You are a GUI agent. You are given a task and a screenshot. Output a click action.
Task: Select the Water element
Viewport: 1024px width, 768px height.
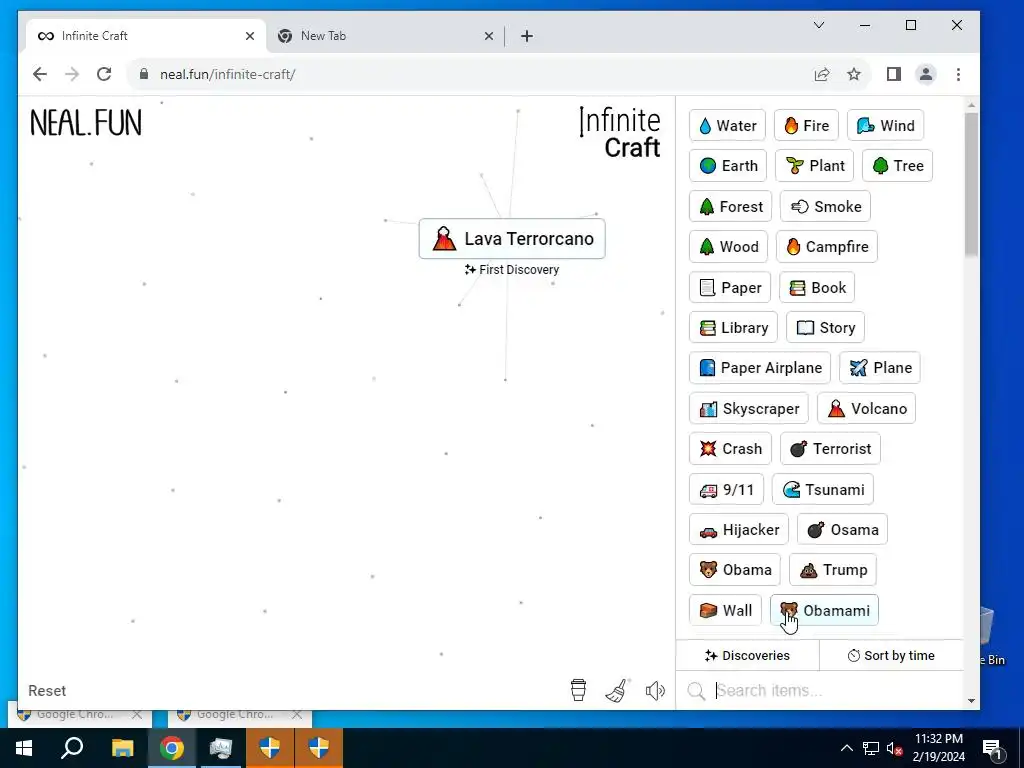[x=727, y=125]
